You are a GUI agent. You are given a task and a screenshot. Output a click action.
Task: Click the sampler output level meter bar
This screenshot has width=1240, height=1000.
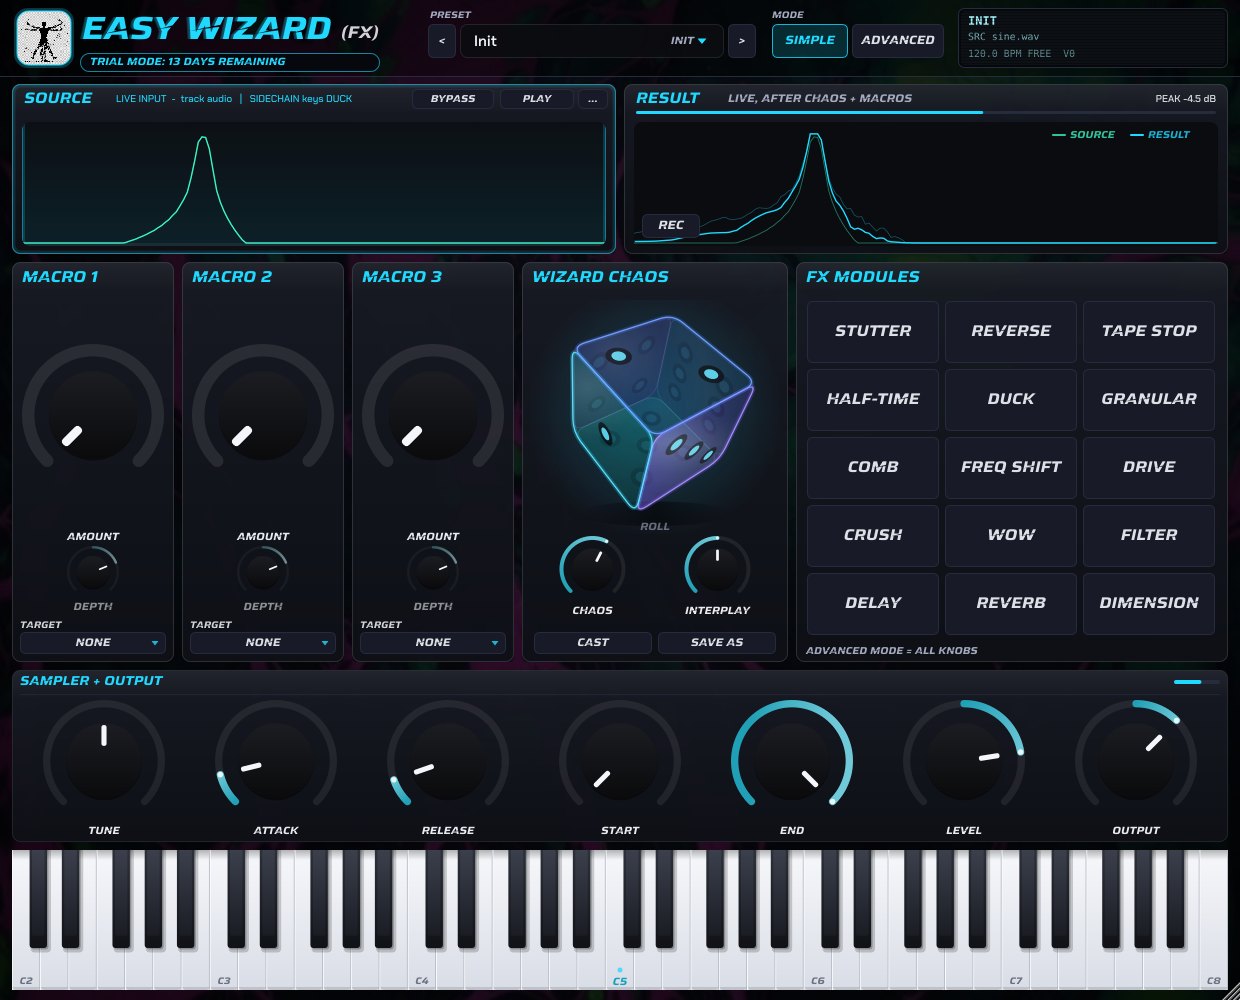1196,682
